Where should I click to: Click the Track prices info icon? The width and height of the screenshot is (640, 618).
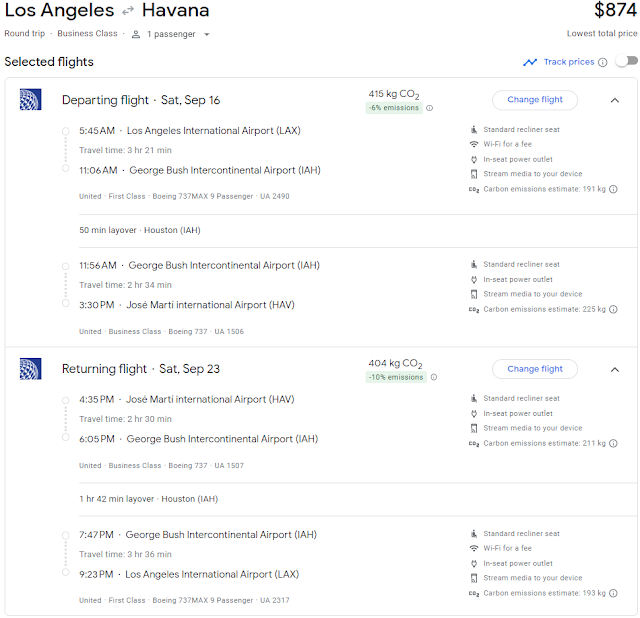603,62
